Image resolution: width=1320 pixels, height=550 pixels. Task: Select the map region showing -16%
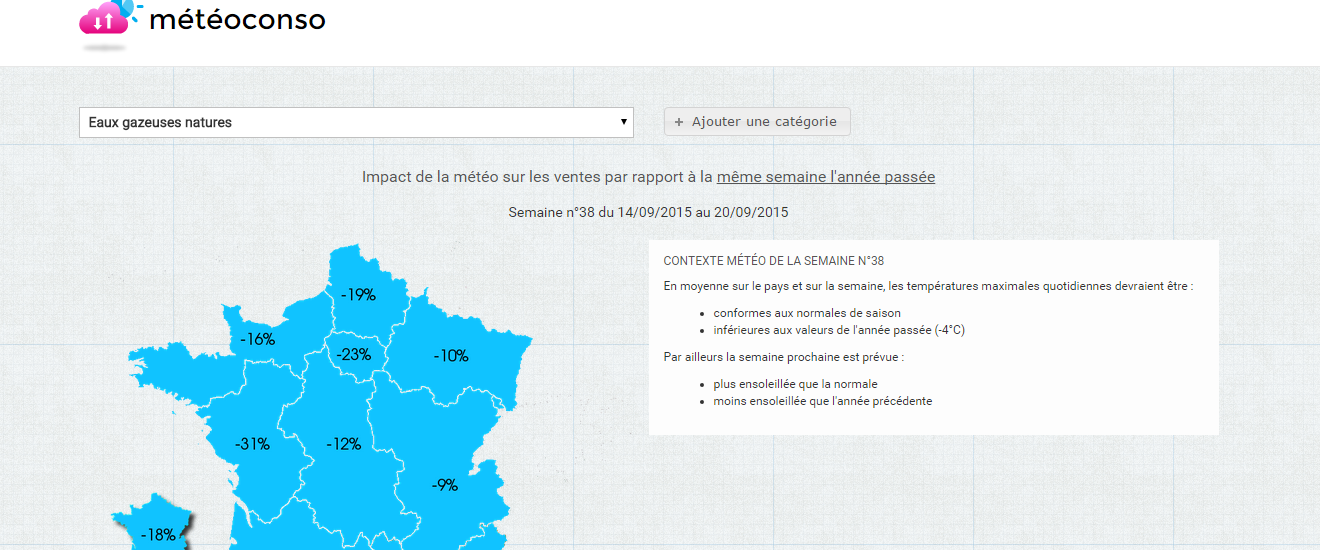257,340
